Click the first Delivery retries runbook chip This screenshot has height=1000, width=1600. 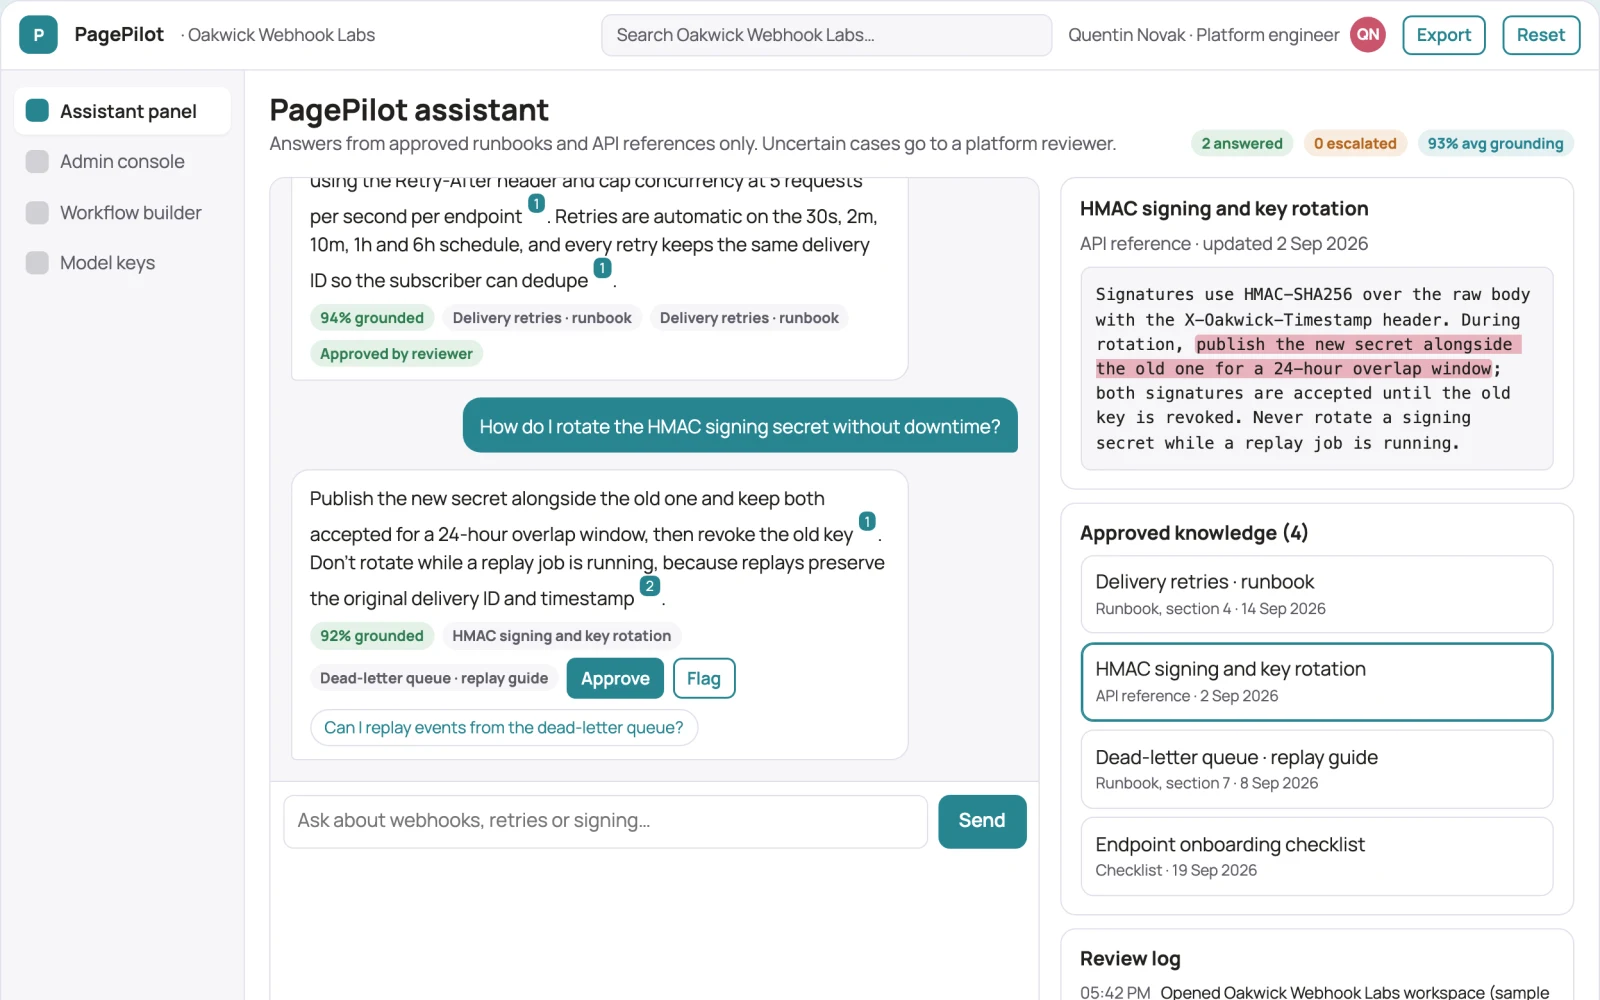pos(542,318)
